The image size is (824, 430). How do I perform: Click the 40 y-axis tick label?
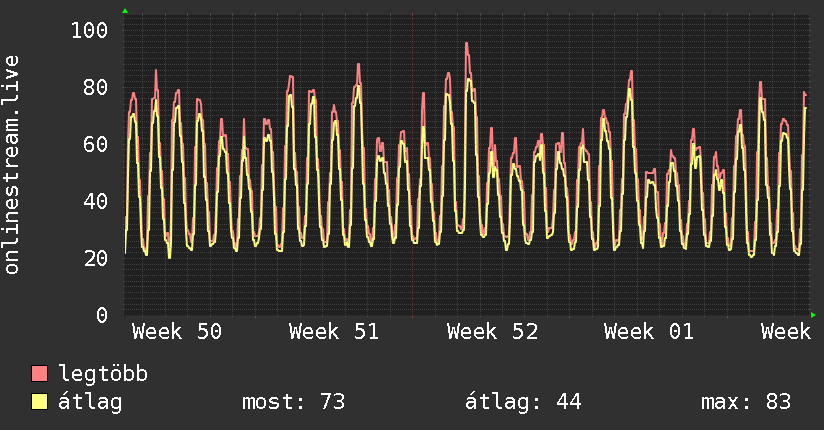click(96, 201)
